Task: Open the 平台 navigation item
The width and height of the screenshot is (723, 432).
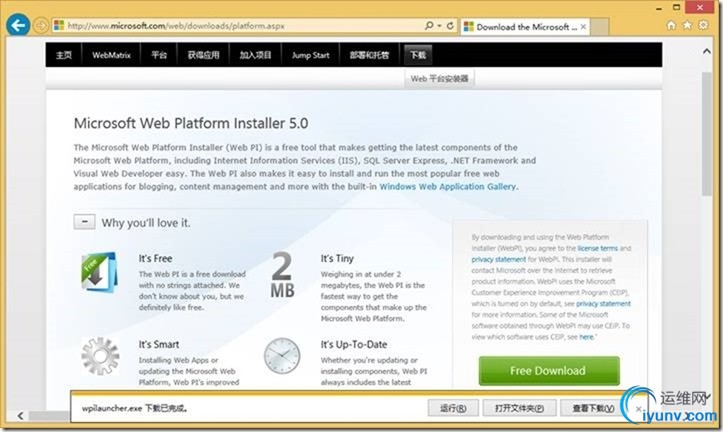Action: pyautogui.click(x=159, y=55)
